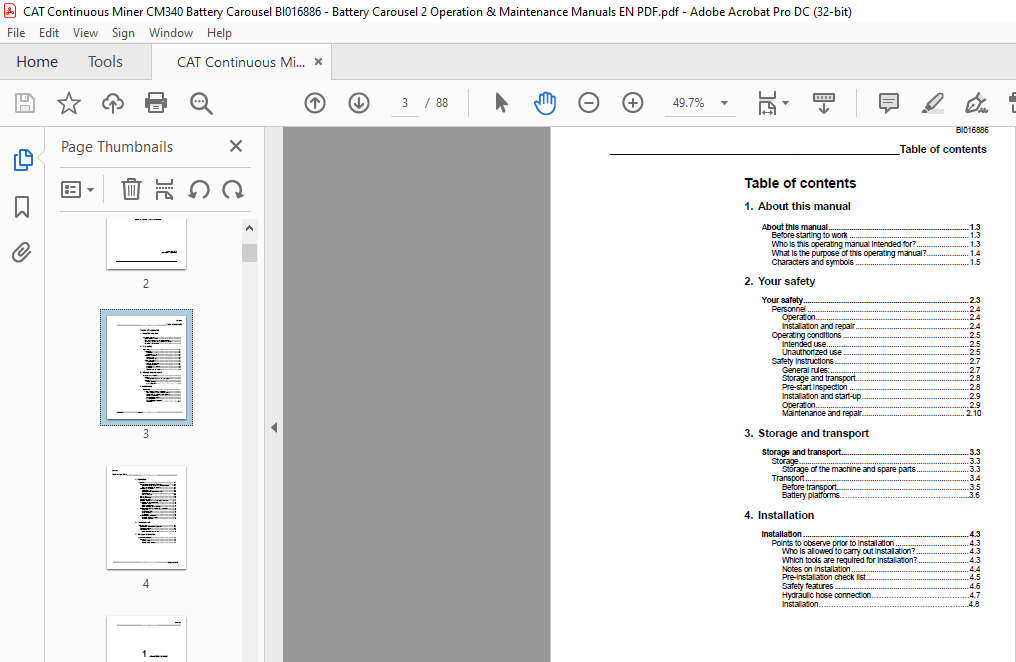Close the Page Thumbnails panel

[236, 146]
